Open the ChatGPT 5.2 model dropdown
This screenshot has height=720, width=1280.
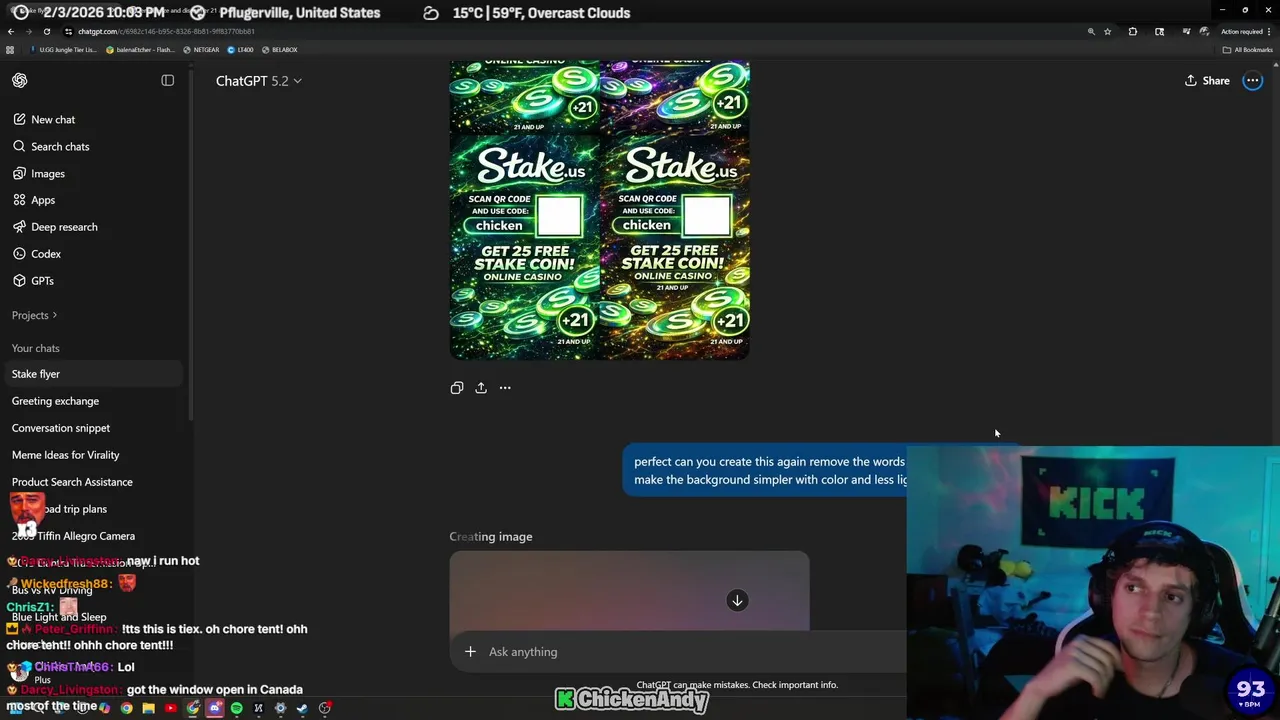tap(258, 81)
